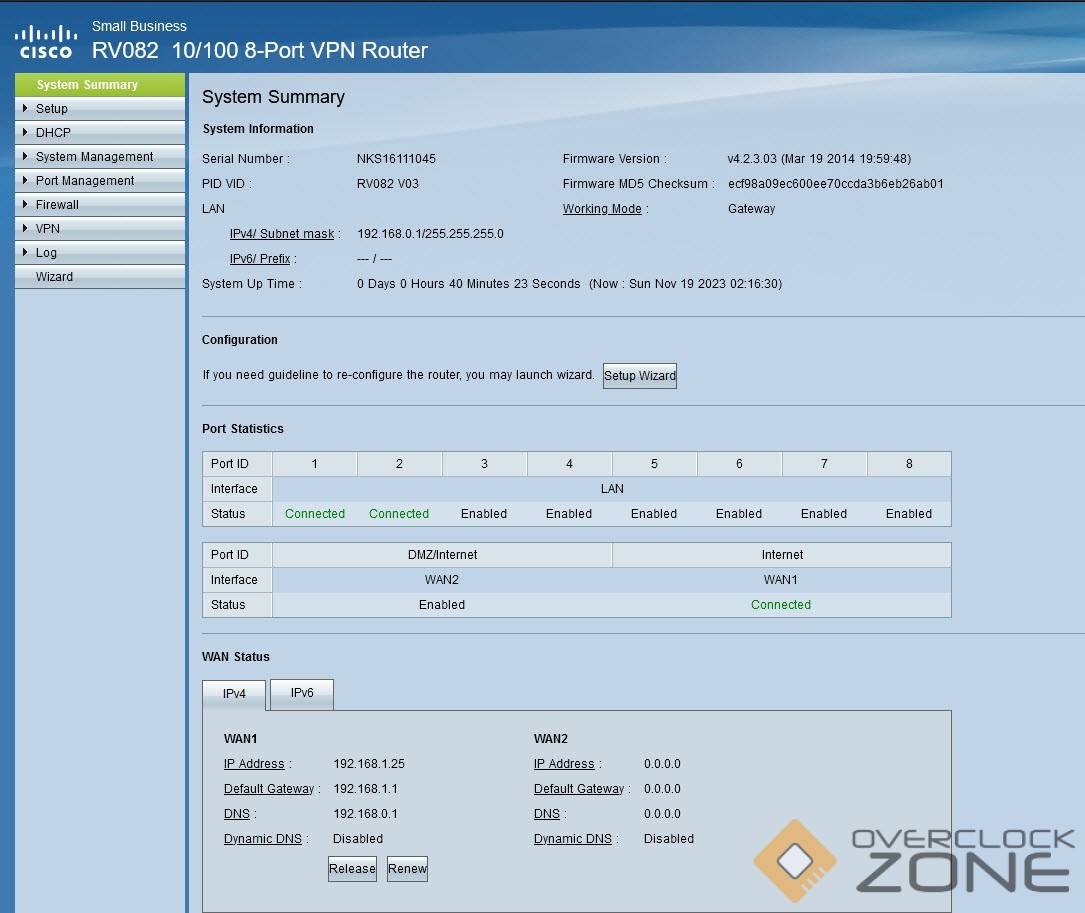Click port 5 Enabled status
This screenshot has width=1085, height=913.
coord(654,514)
